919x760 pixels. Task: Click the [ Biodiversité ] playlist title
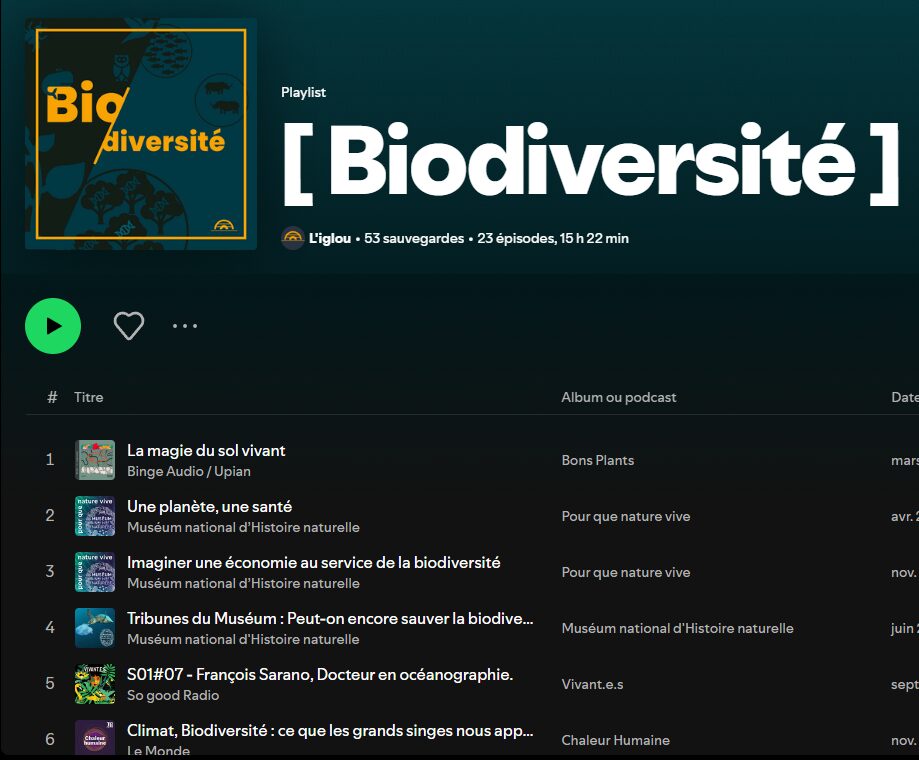click(591, 163)
